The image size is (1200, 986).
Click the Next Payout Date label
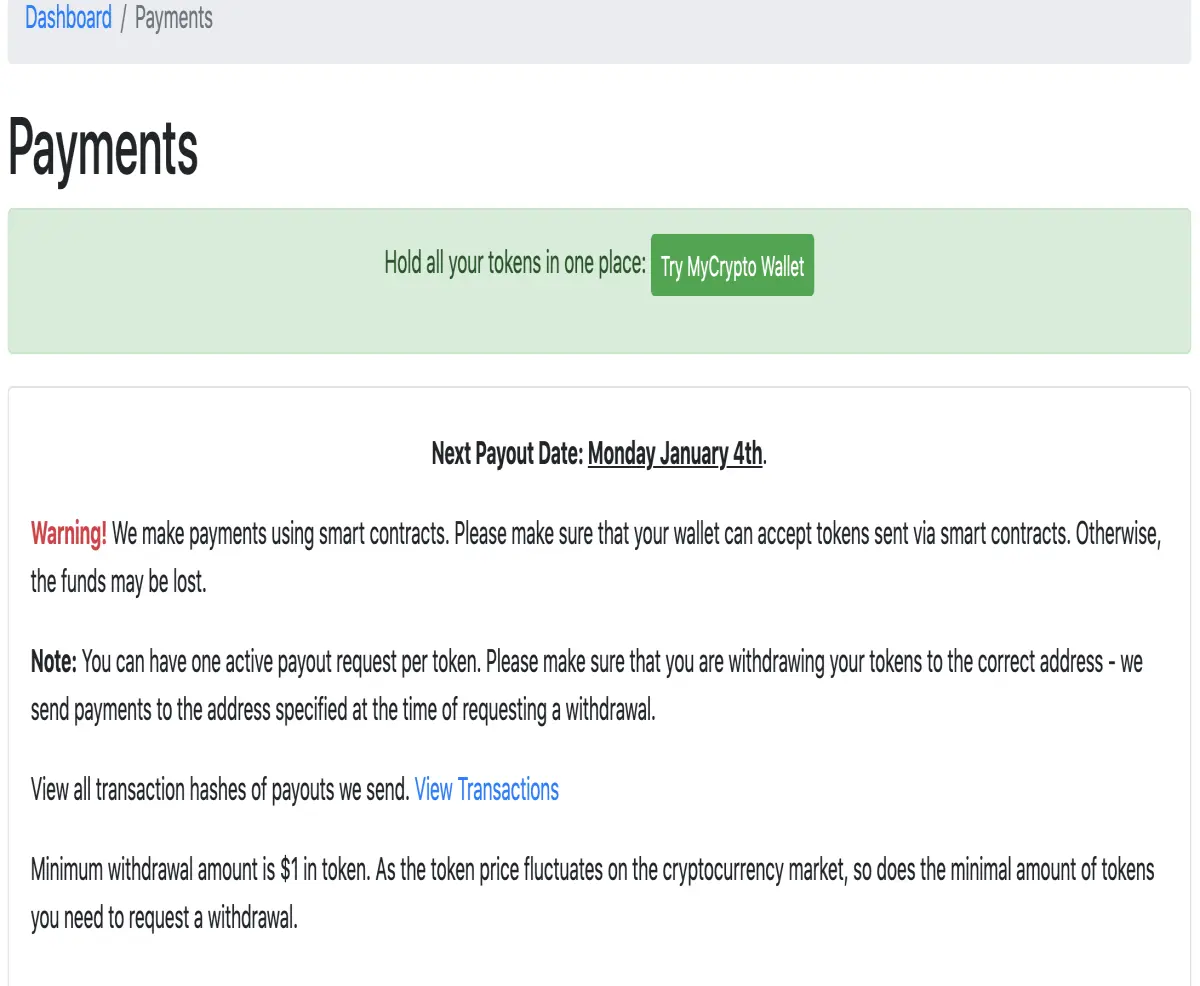(x=508, y=454)
